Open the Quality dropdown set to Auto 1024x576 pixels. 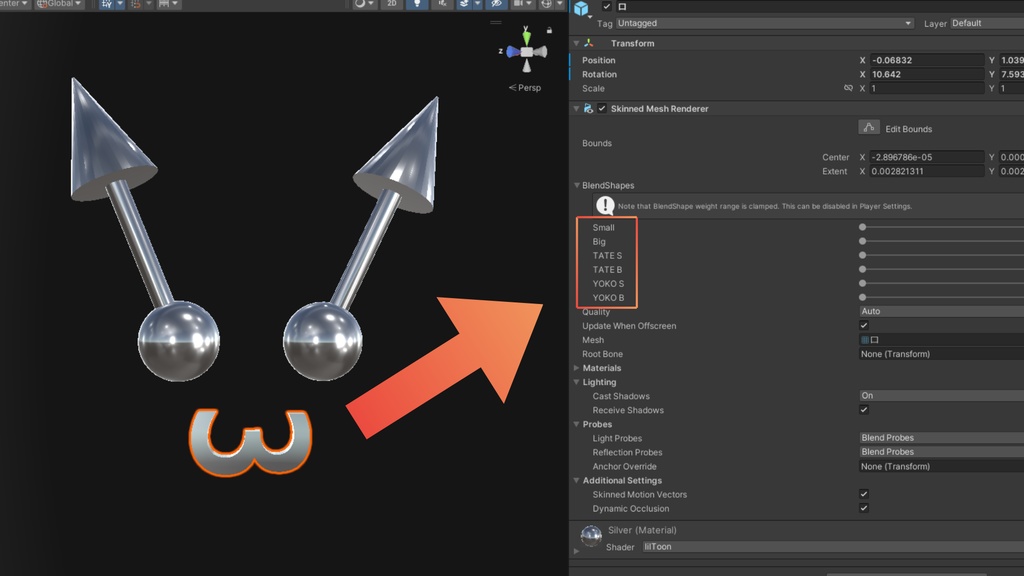pos(941,311)
